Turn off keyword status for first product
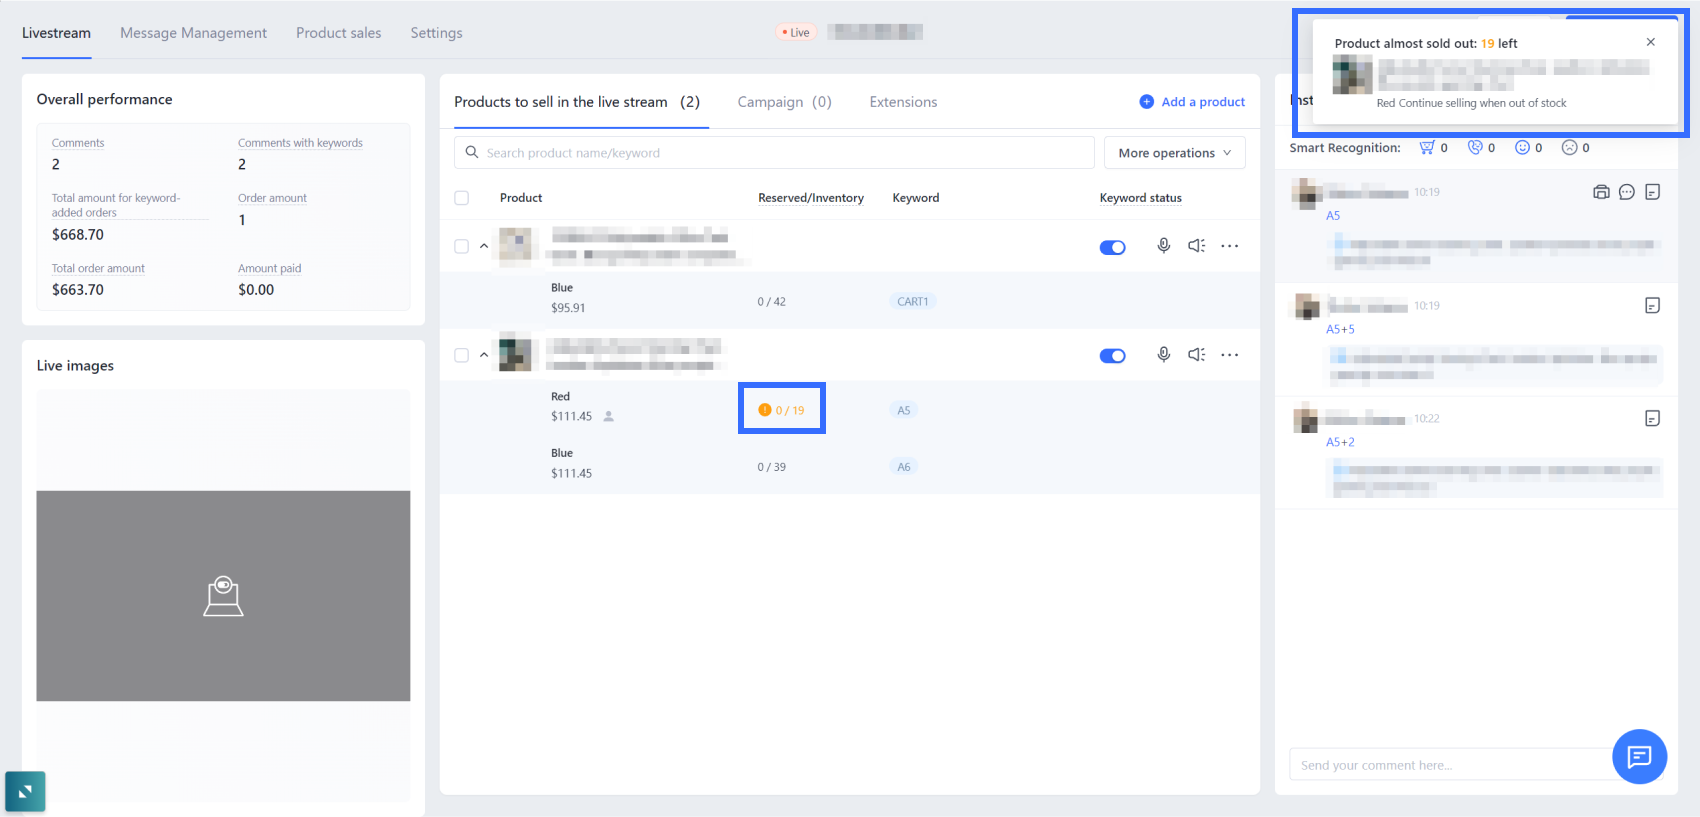 (x=1112, y=248)
